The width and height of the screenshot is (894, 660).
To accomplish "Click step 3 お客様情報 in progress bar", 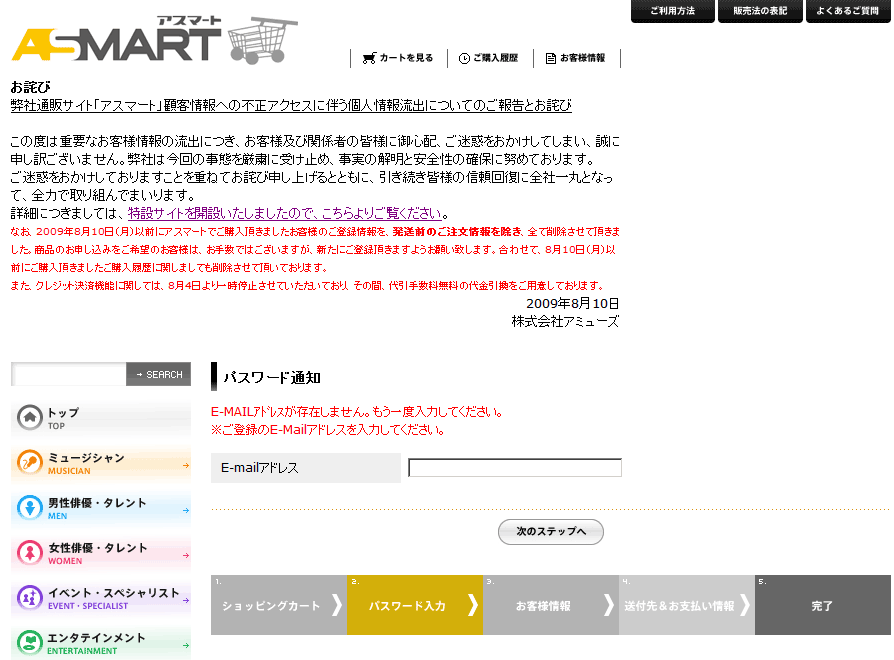I will click(551, 605).
